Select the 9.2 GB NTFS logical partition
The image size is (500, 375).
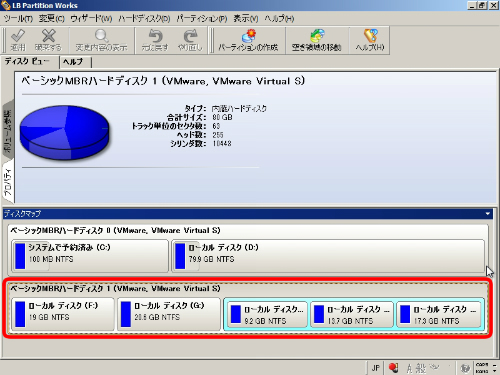(266, 315)
